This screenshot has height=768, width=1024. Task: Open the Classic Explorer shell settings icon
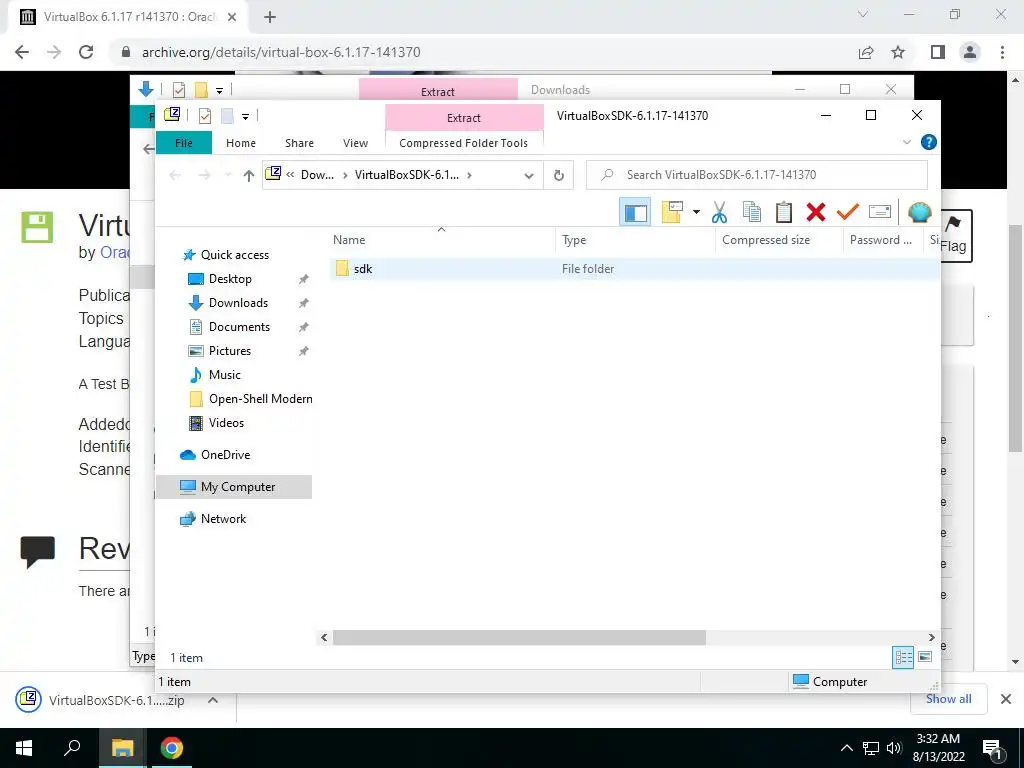920,212
